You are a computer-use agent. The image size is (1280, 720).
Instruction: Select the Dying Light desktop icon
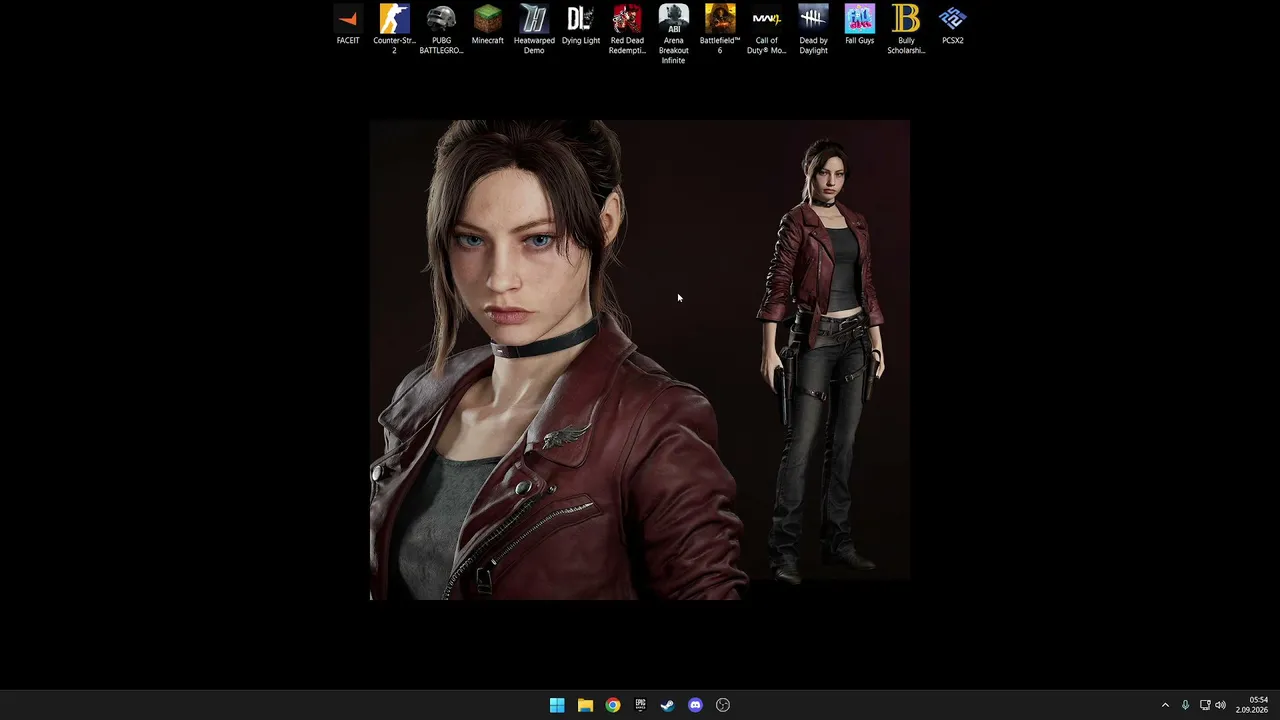[581, 25]
